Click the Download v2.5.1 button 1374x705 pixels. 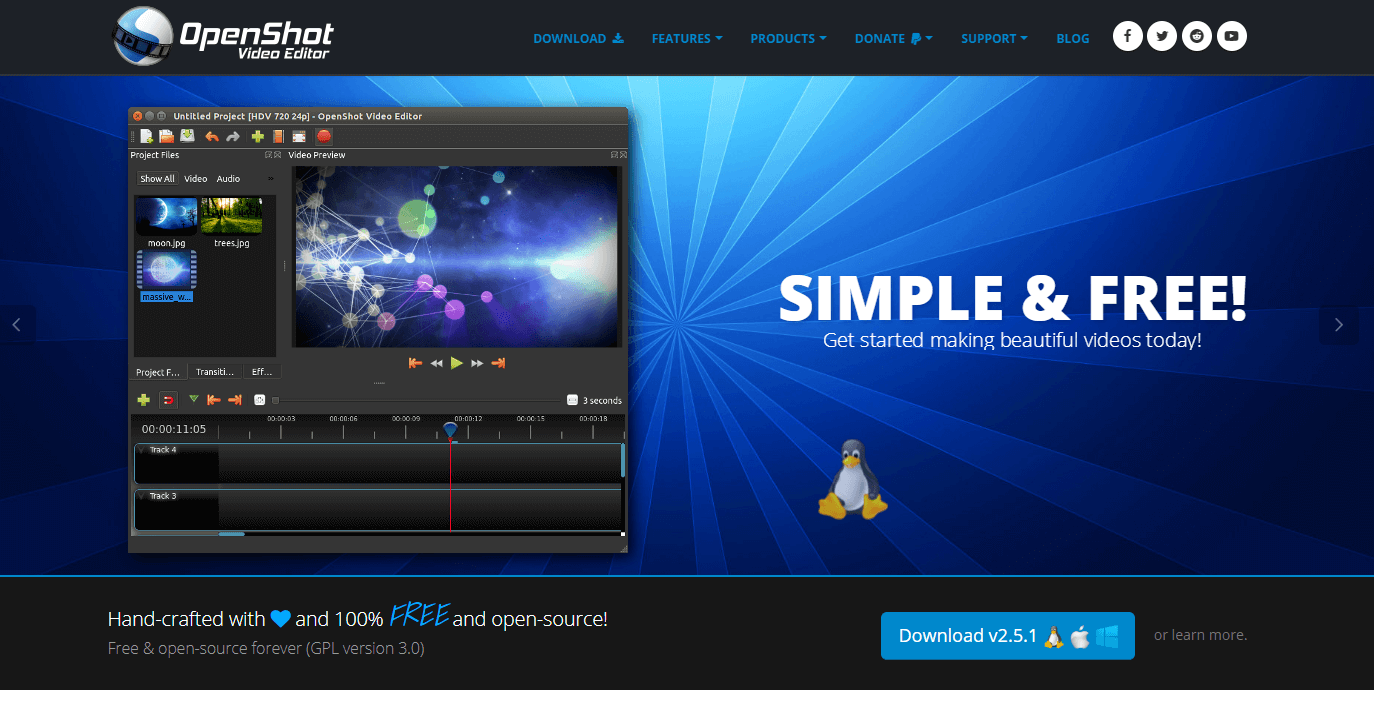[x=1008, y=636]
